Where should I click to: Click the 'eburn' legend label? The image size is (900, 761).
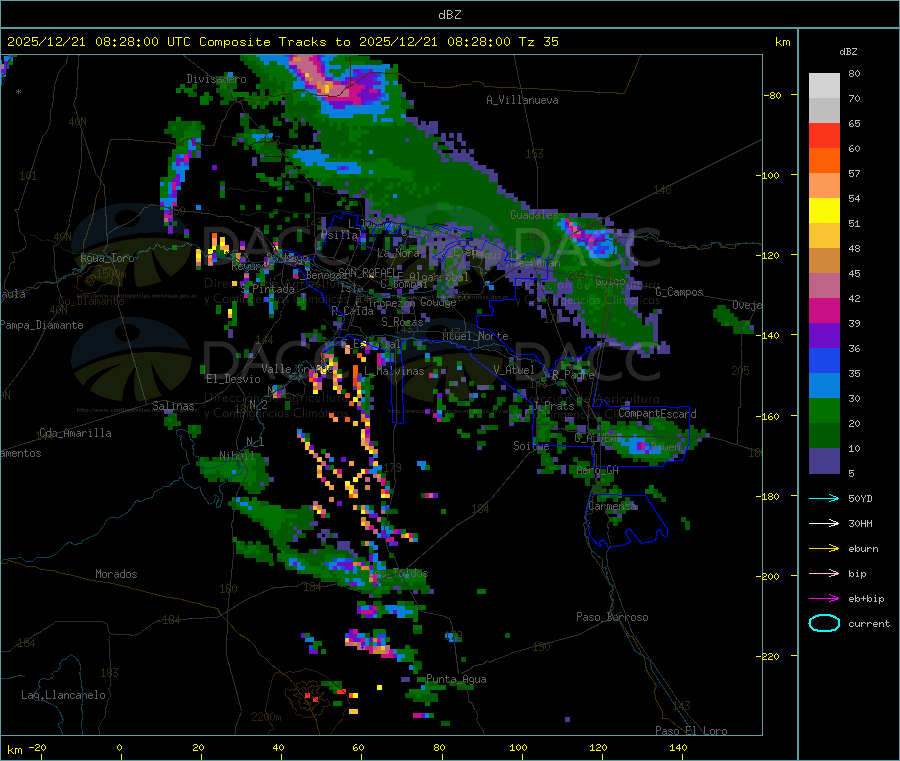[x=863, y=549]
